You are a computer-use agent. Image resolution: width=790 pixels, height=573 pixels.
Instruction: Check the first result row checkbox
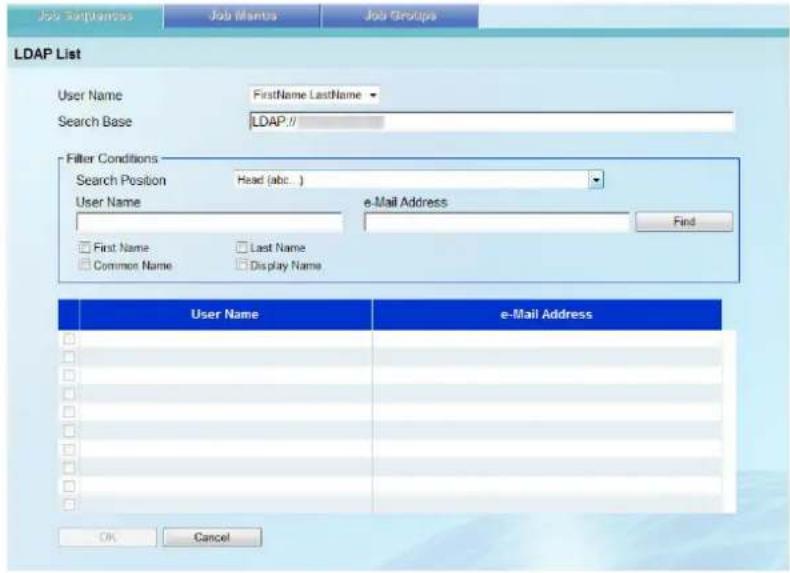pyautogui.click(x=69, y=339)
